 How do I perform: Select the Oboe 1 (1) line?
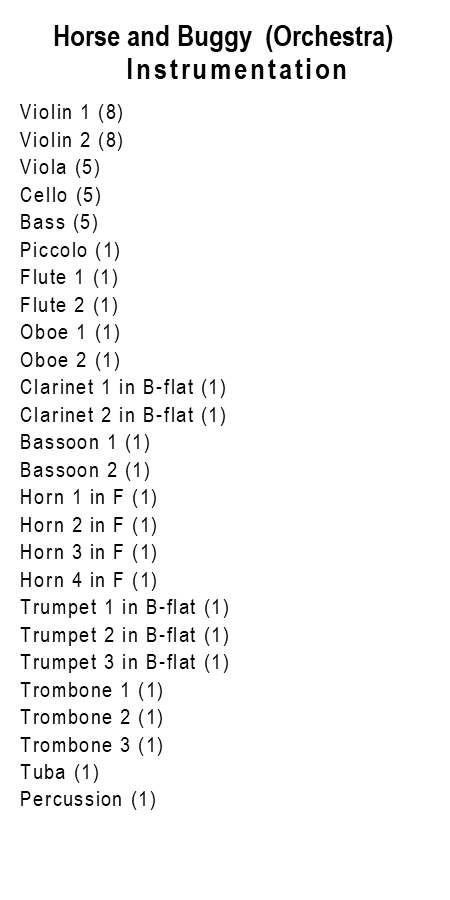[70, 332]
